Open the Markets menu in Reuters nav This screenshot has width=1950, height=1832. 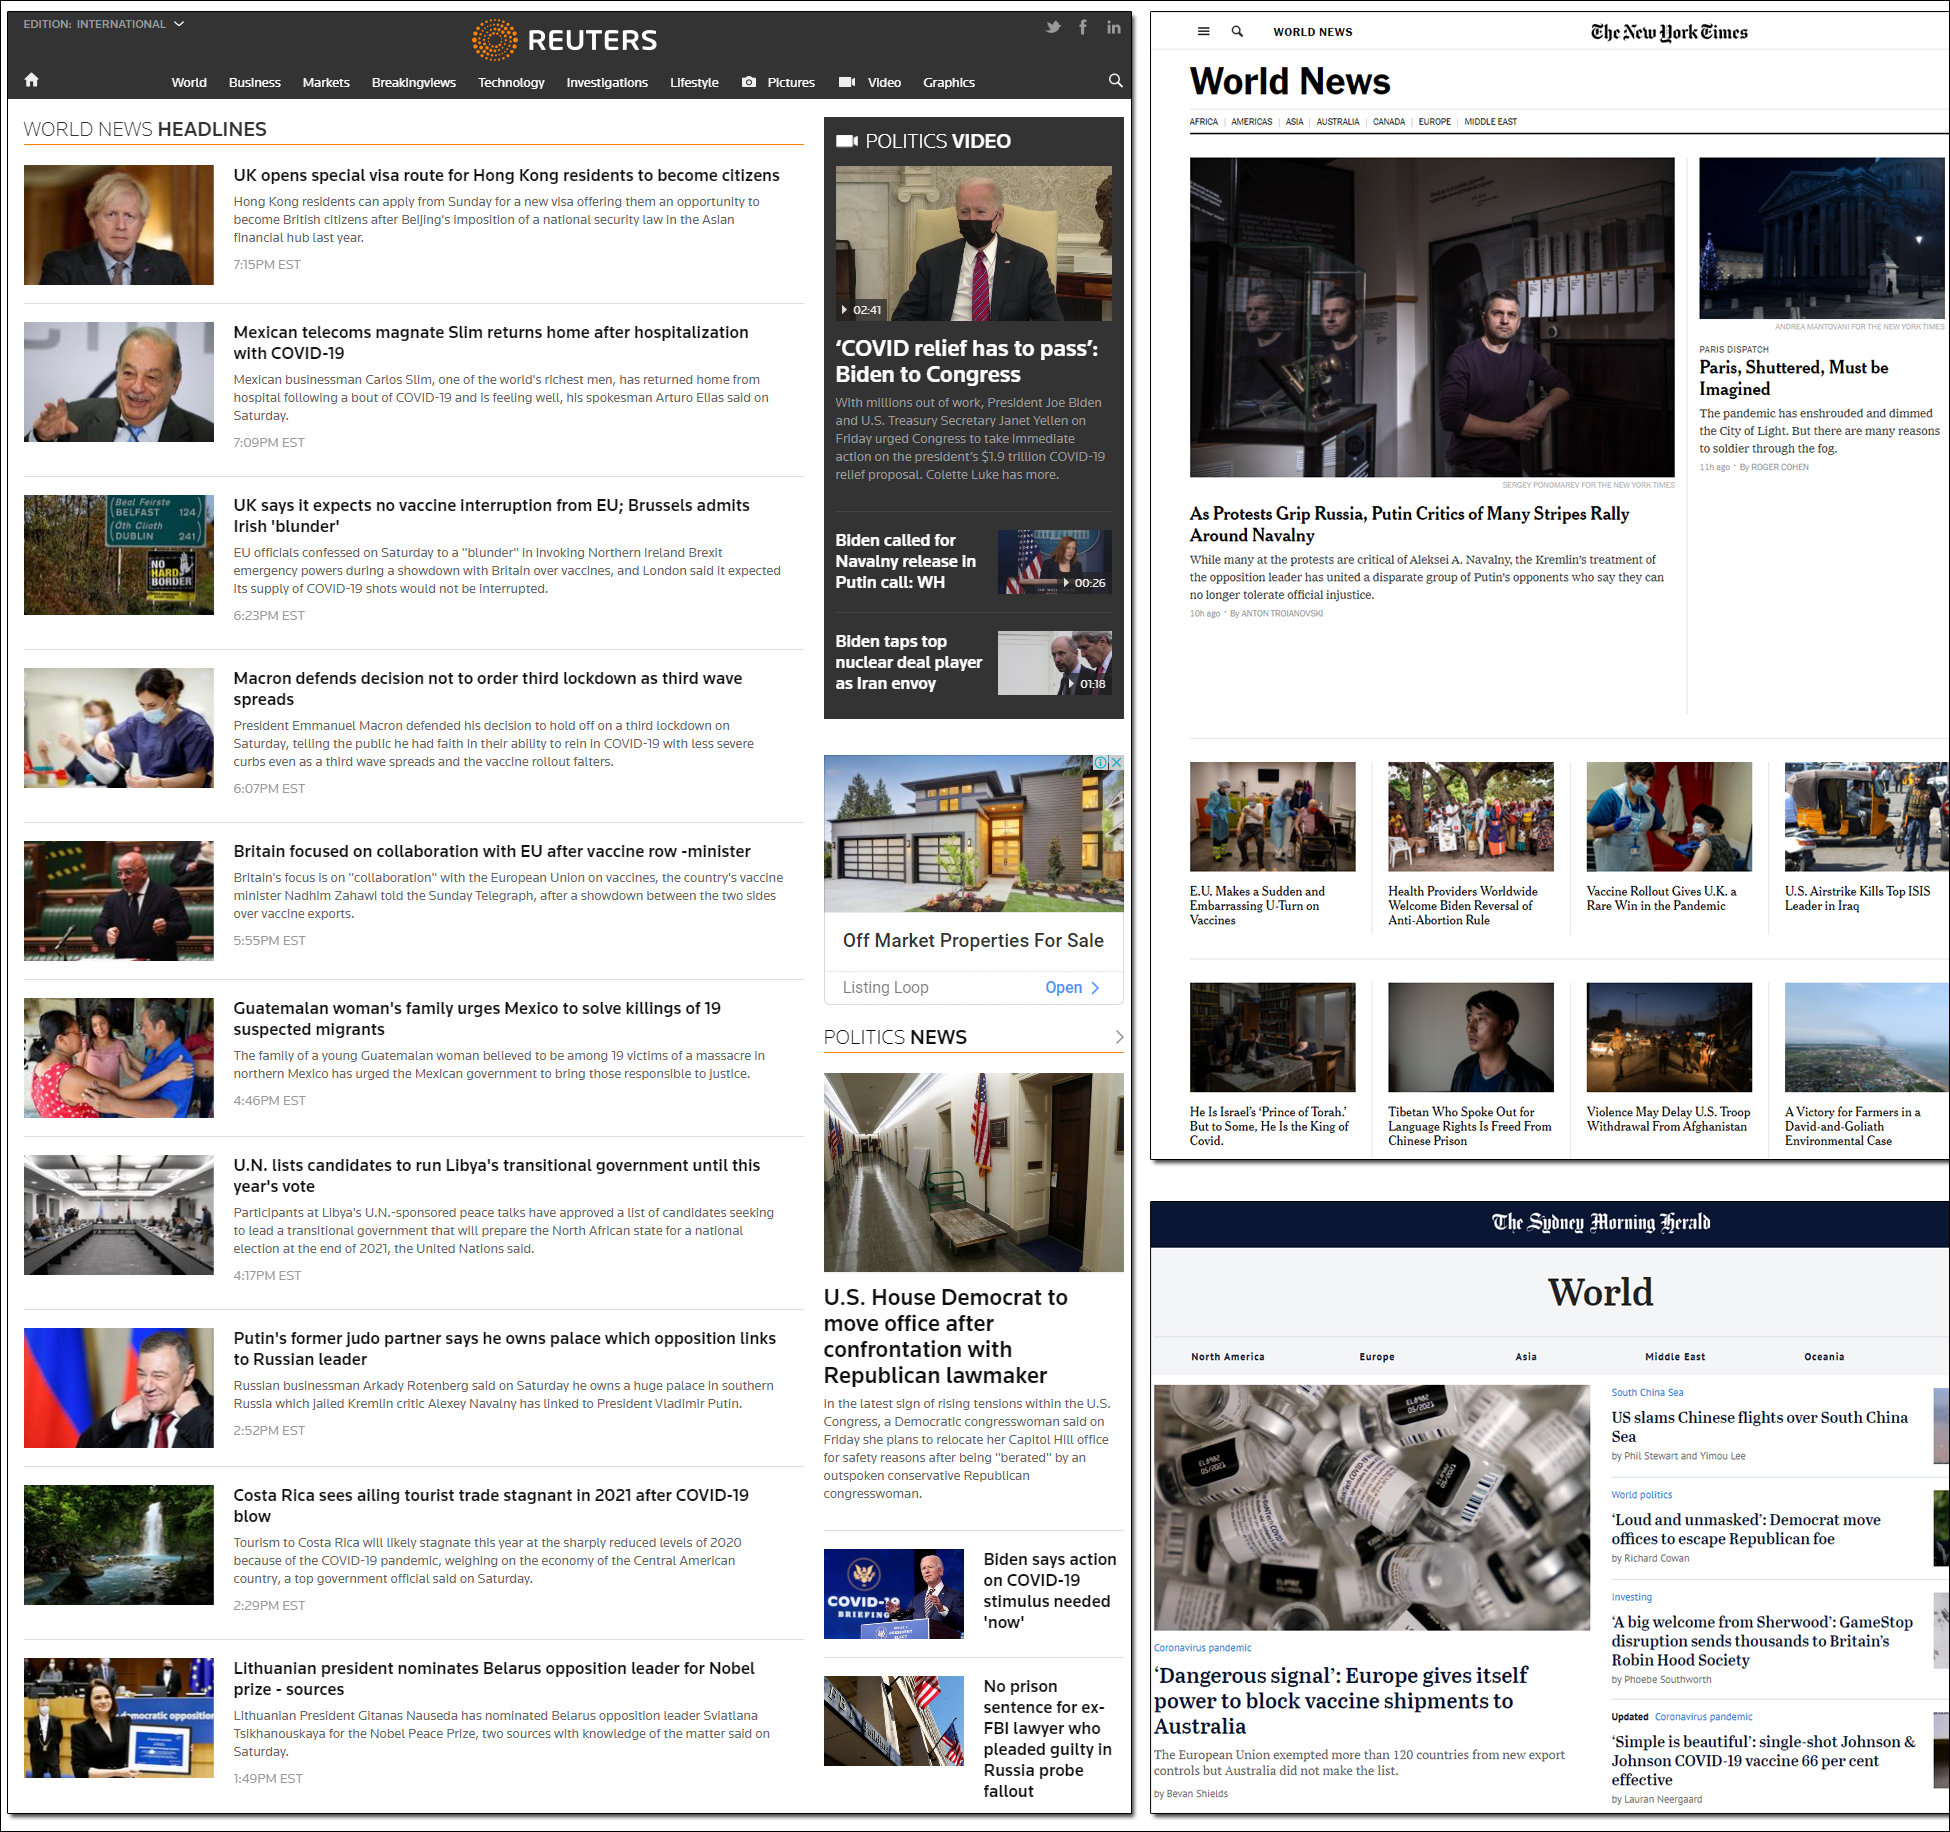coord(326,82)
